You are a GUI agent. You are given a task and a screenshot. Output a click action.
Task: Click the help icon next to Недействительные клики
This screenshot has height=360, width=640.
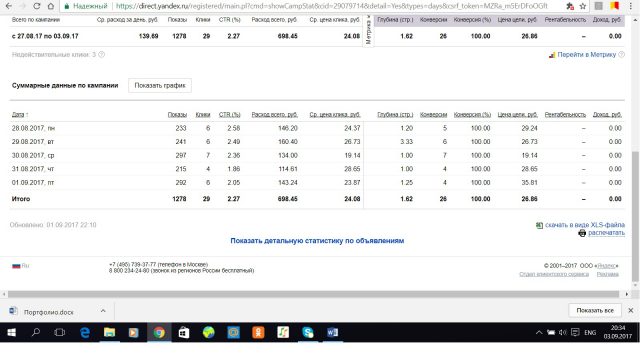tap(102, 55)
